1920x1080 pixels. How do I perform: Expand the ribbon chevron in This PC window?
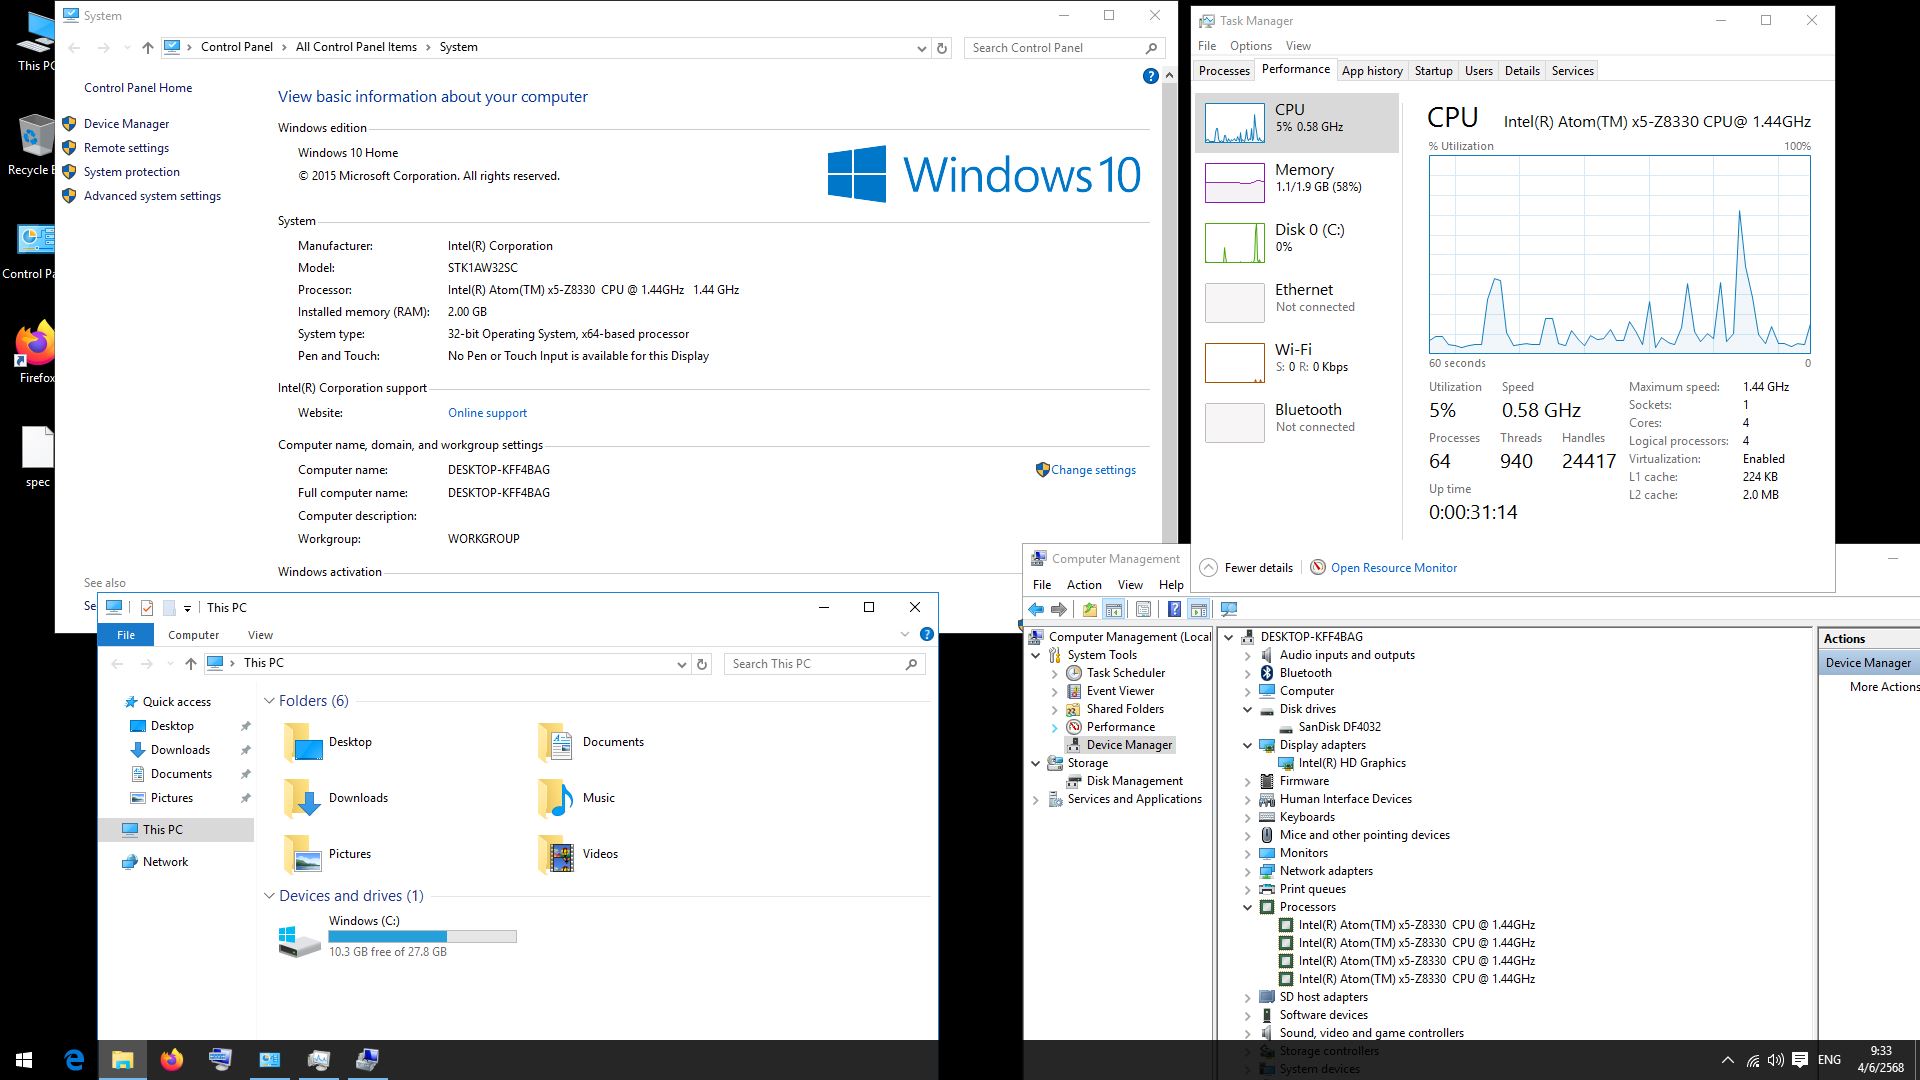point(904,634)
